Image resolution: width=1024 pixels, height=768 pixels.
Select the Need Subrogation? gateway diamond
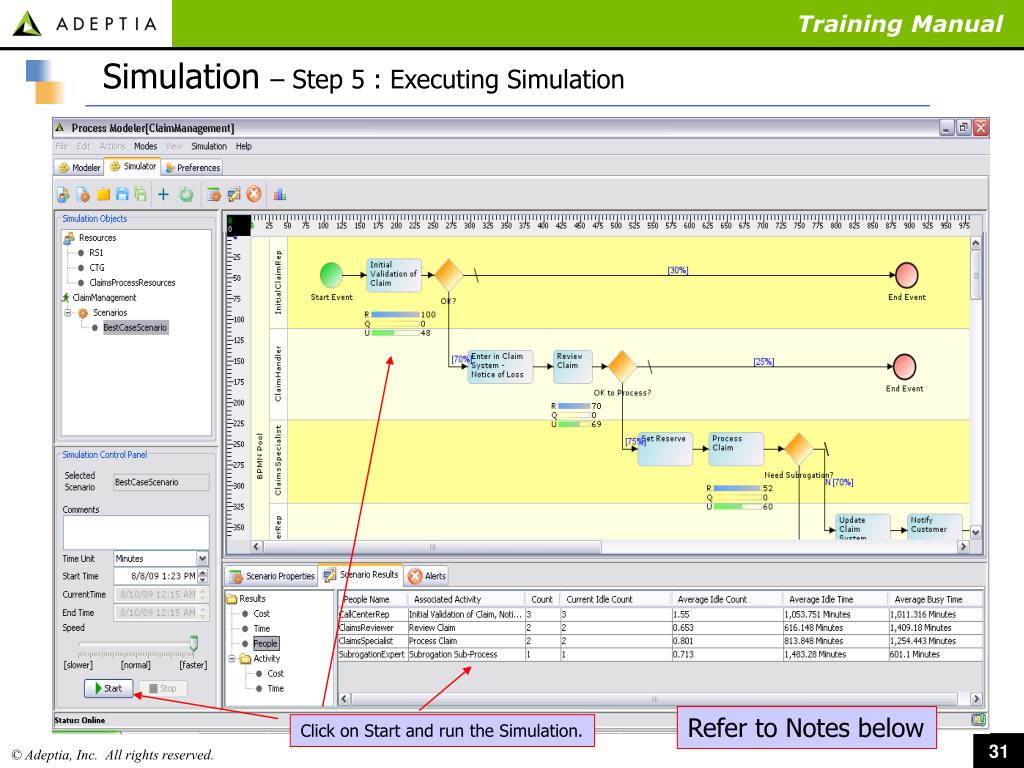pyautogui.click(x=798, y=449)
